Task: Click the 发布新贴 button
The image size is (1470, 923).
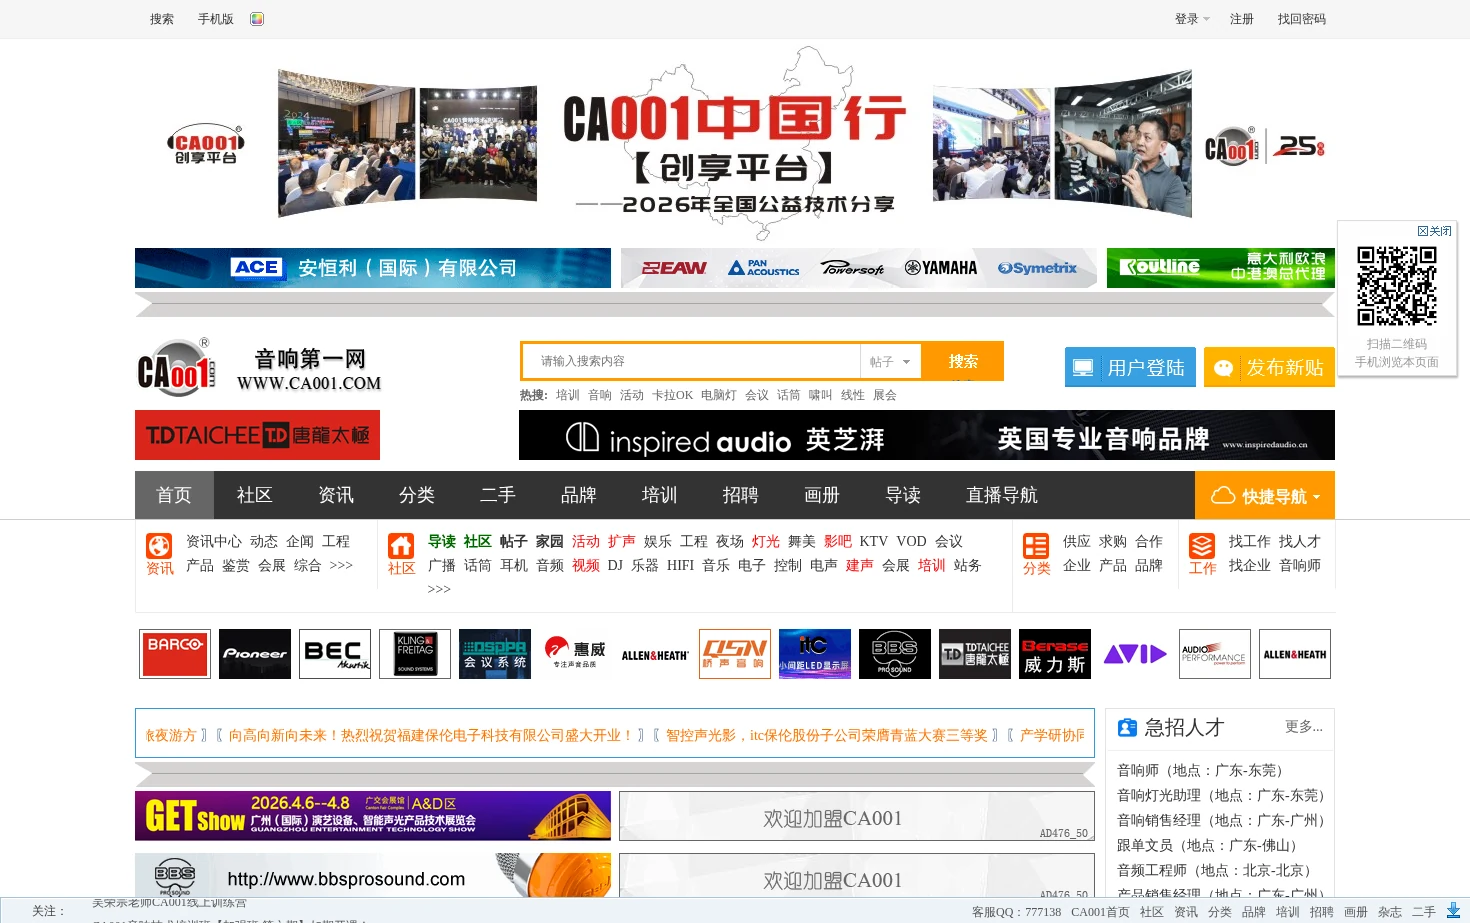Action: click(1269, 367)
